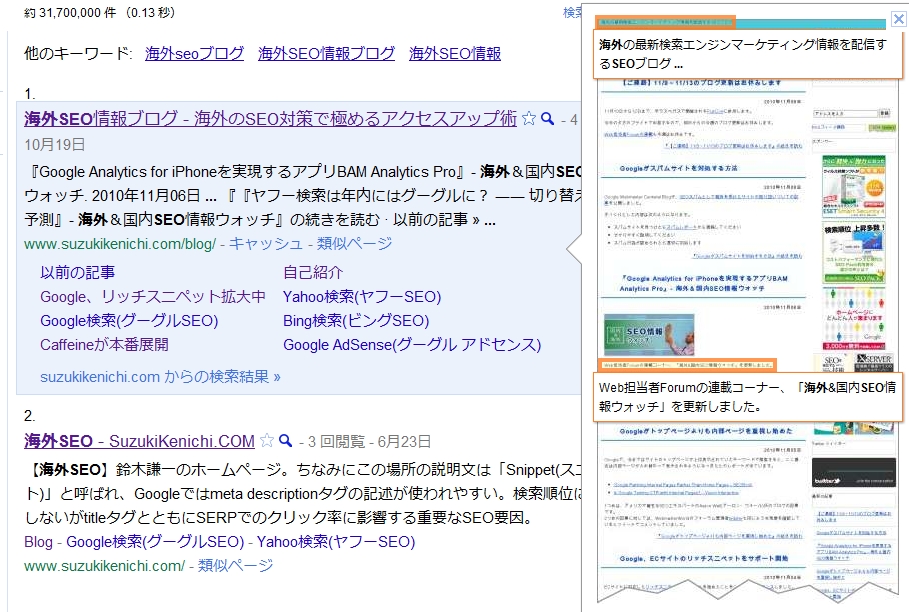The width and height of the screenshot is (909, 612).
Task: Open sitelink Bing検索(ビングSEO)
Action: 356,321
